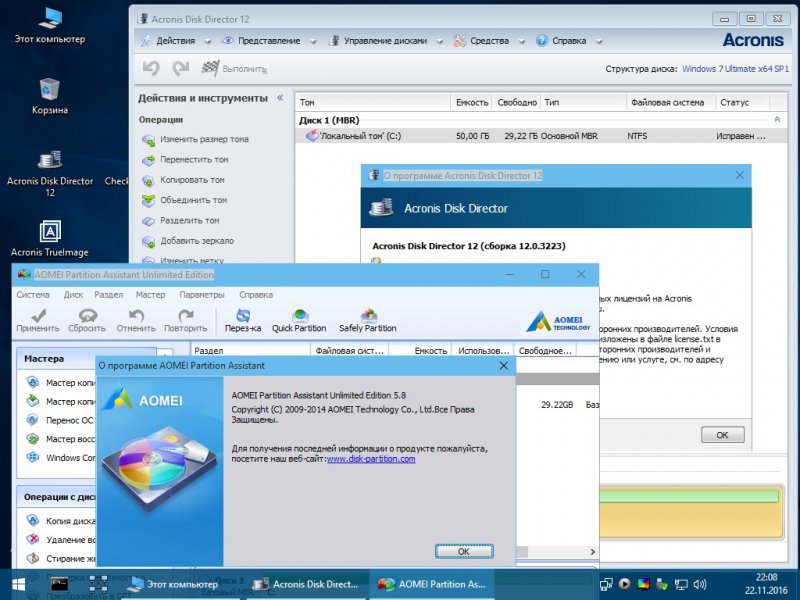
Task: Open the Справка menu in AOMEI
Action: coord(256,295)
